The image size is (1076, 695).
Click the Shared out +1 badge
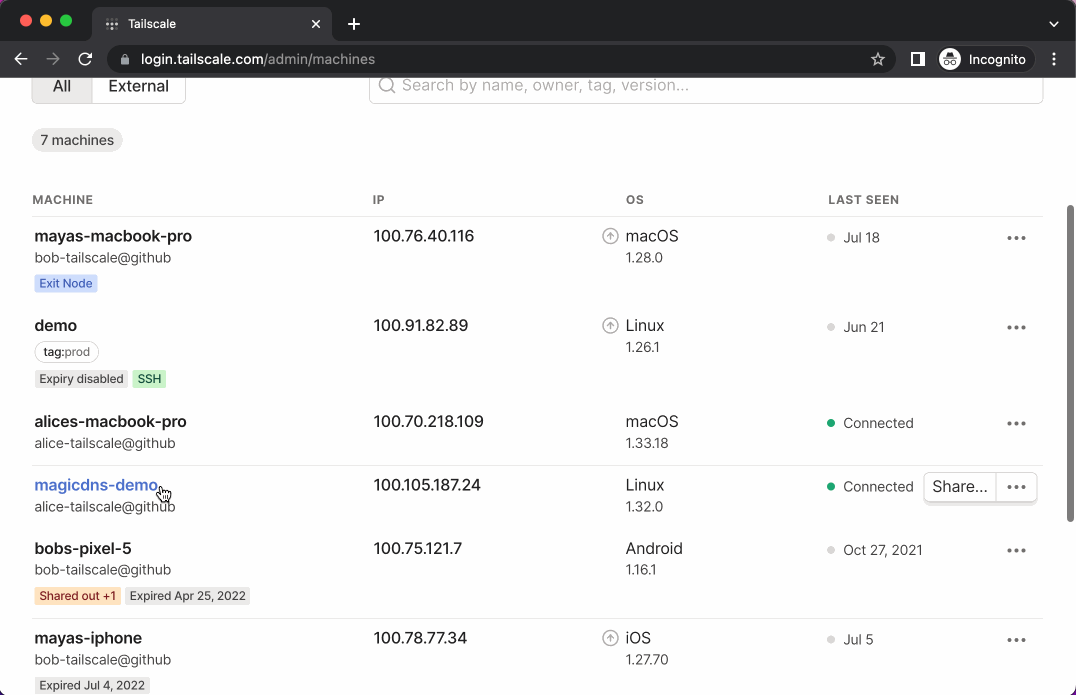78,596
